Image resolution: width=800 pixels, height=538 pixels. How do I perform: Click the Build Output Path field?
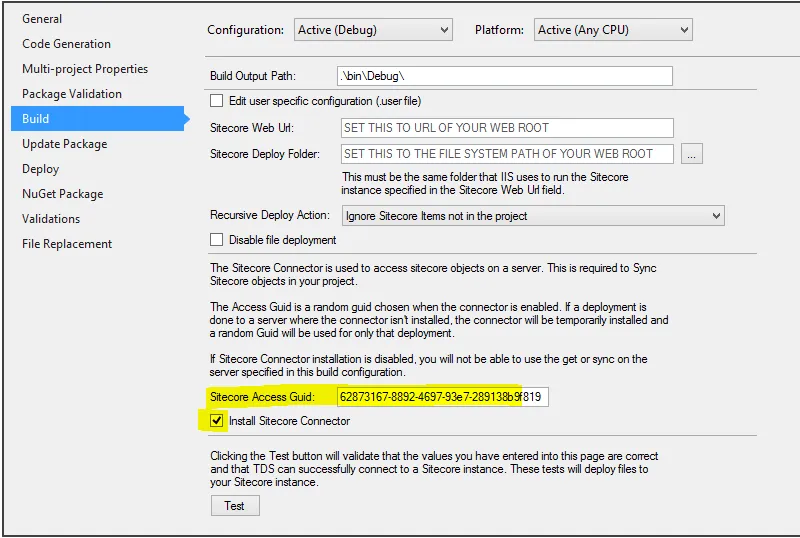[x=505, y=76]
